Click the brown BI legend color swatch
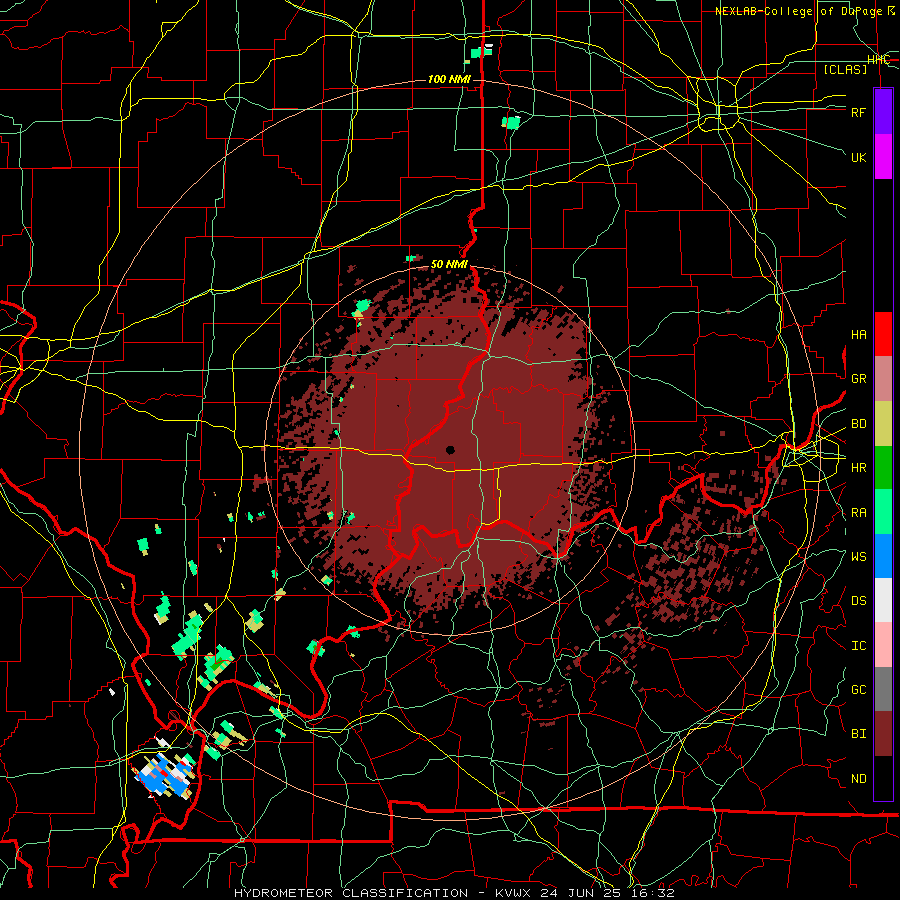This screenshot has width=900, height=900. (883, 734)
